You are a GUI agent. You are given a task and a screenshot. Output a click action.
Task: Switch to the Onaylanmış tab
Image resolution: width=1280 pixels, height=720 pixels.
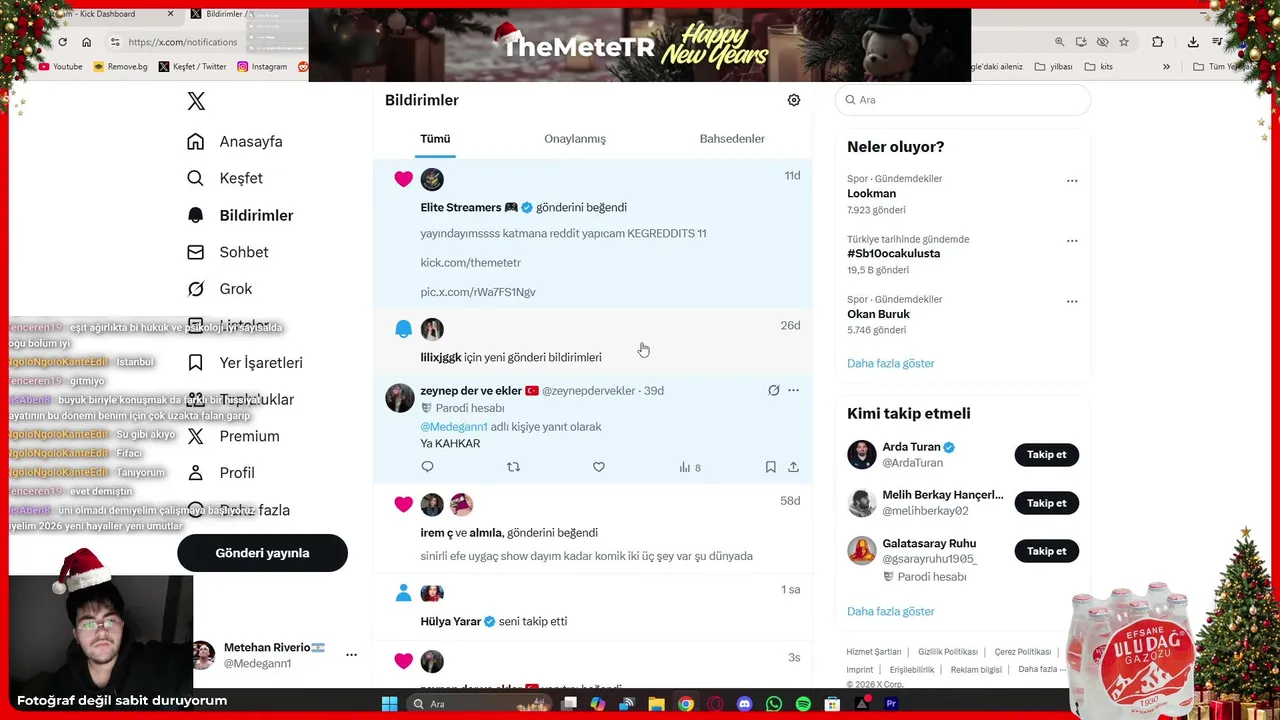(575, 139)
